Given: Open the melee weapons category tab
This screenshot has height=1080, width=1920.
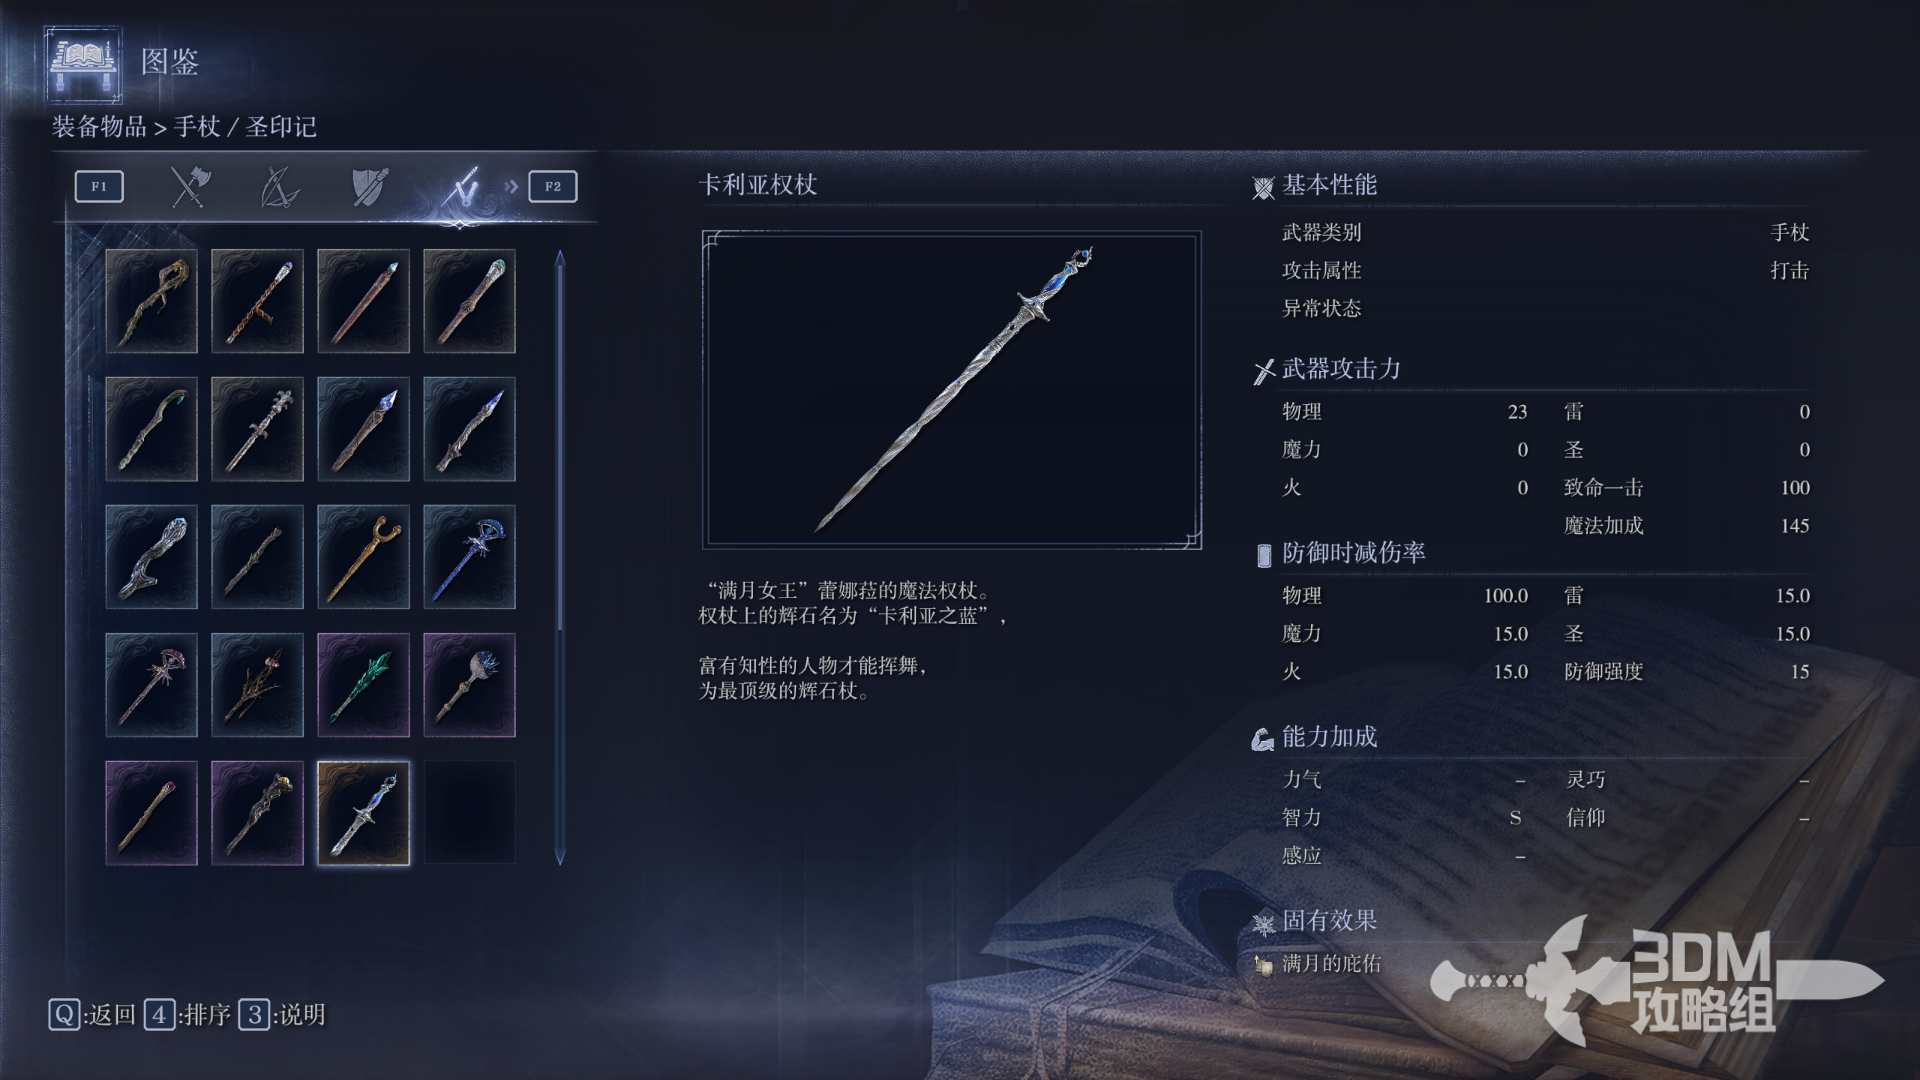Looking at the screenshot, I should (189, 187).
